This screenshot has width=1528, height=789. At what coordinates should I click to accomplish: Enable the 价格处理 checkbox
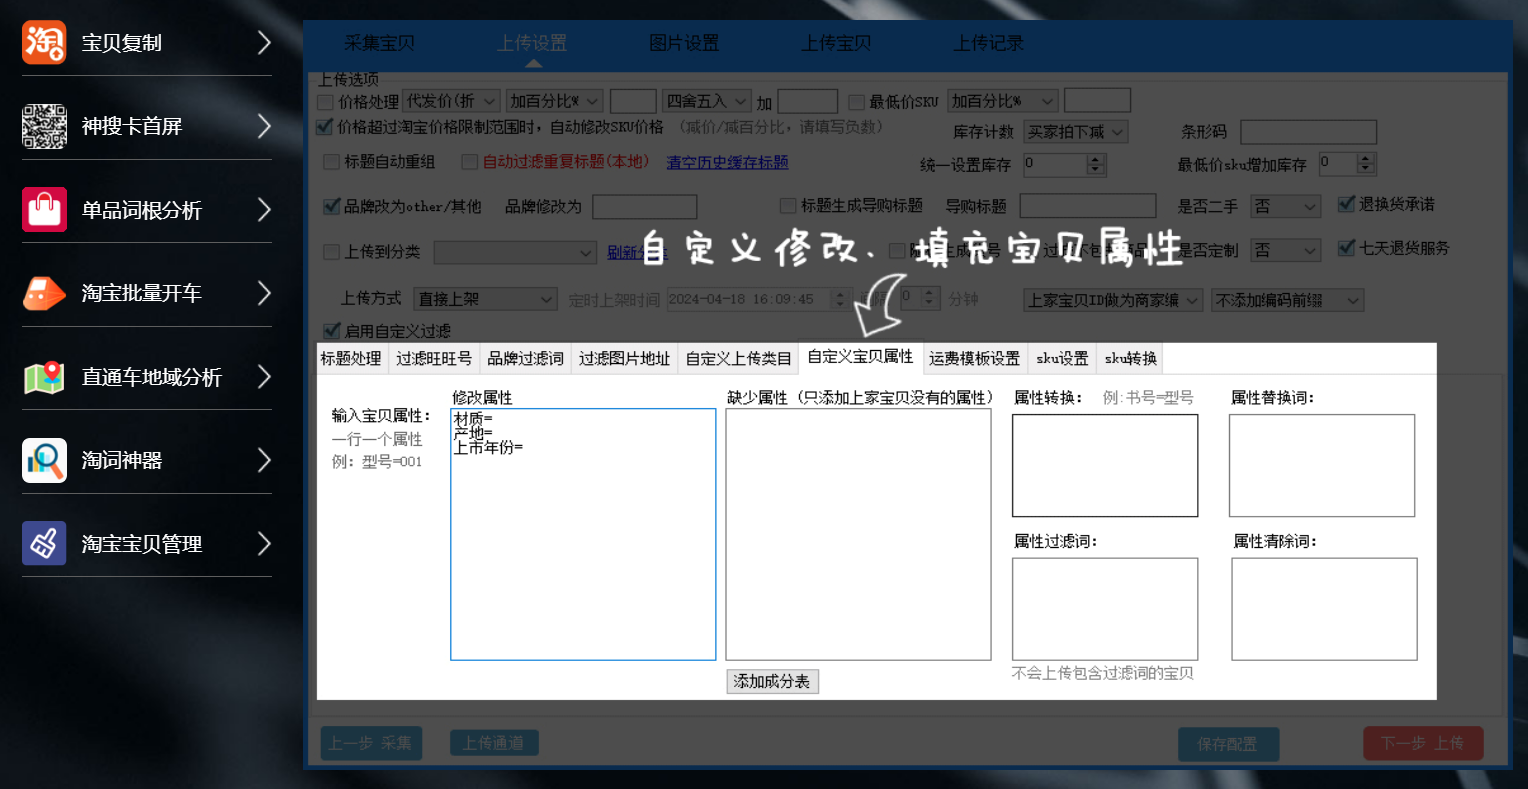pyautogui.click(x=325, y=102)
